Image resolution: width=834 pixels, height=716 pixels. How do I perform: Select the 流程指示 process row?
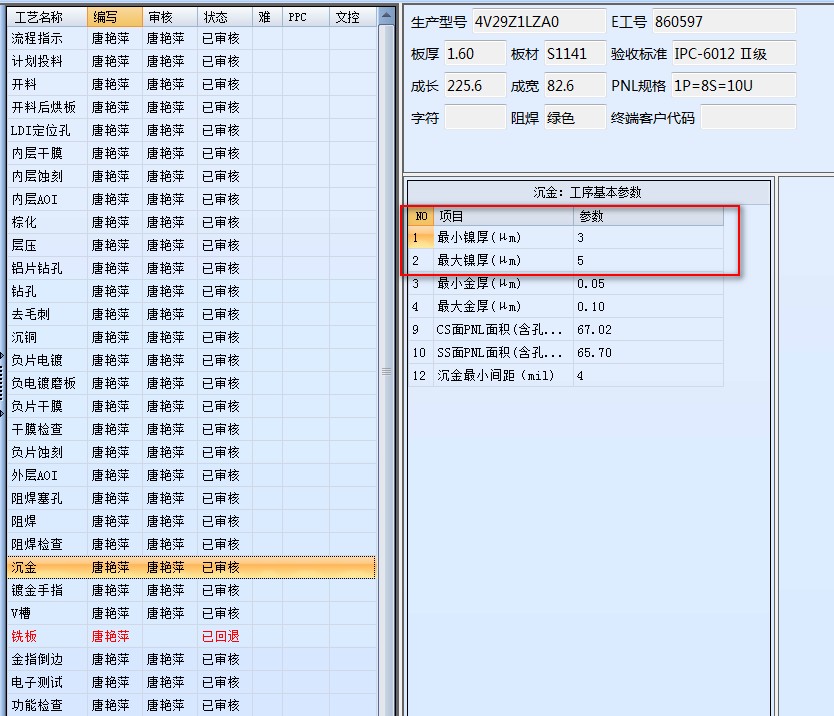[x=192, y=38]
